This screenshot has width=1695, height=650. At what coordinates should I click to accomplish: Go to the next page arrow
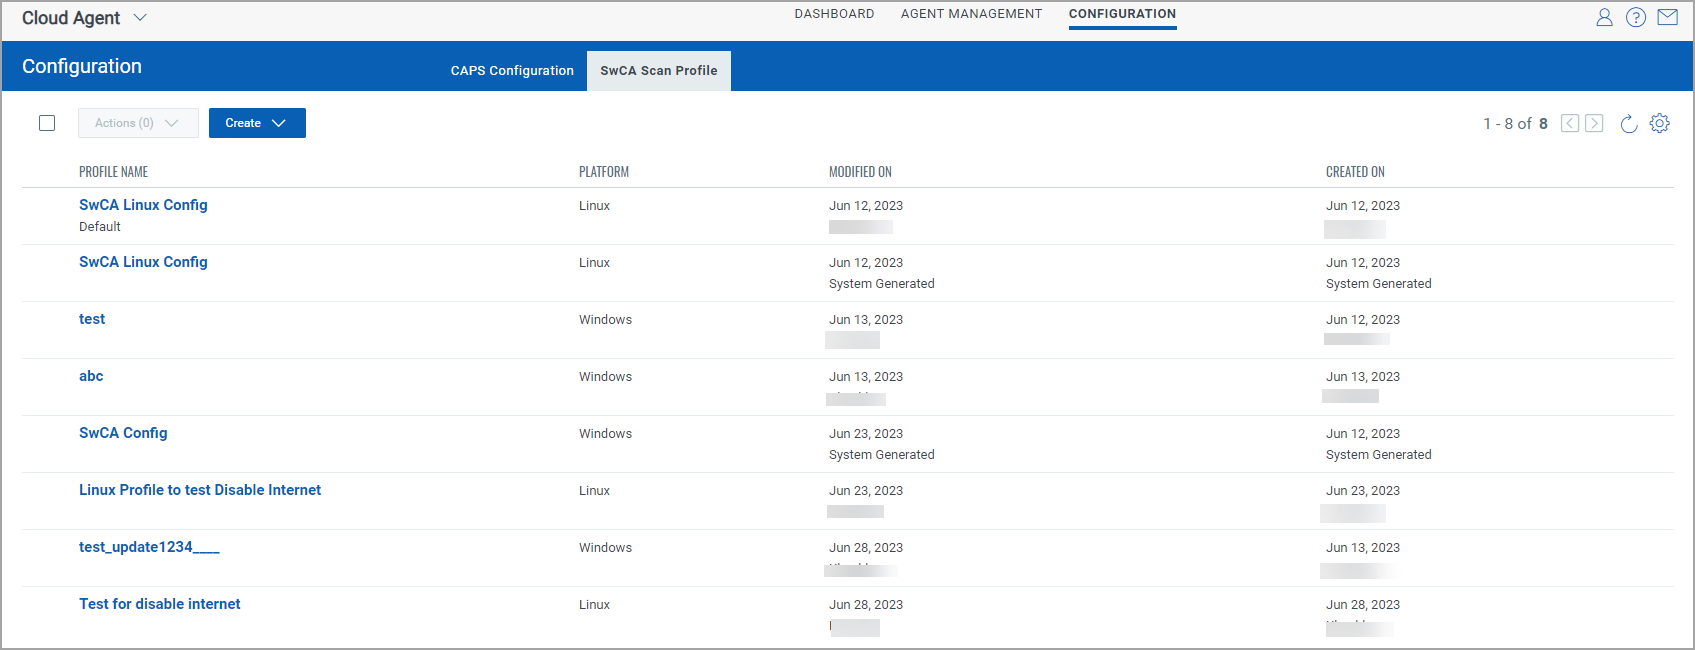click(1594, 123)
